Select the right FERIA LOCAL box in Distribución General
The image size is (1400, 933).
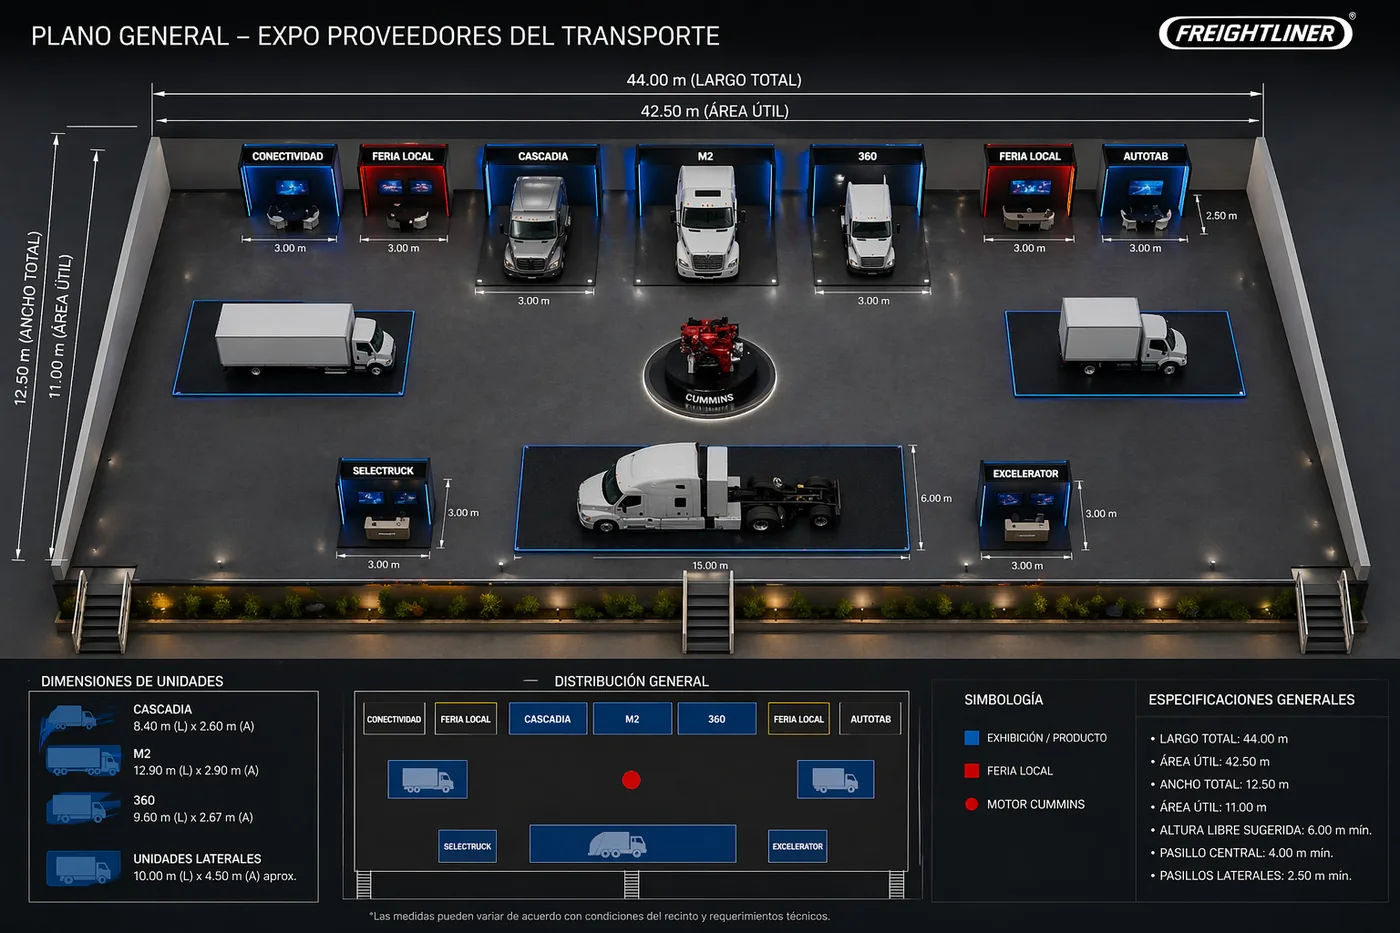click(799, 719)
